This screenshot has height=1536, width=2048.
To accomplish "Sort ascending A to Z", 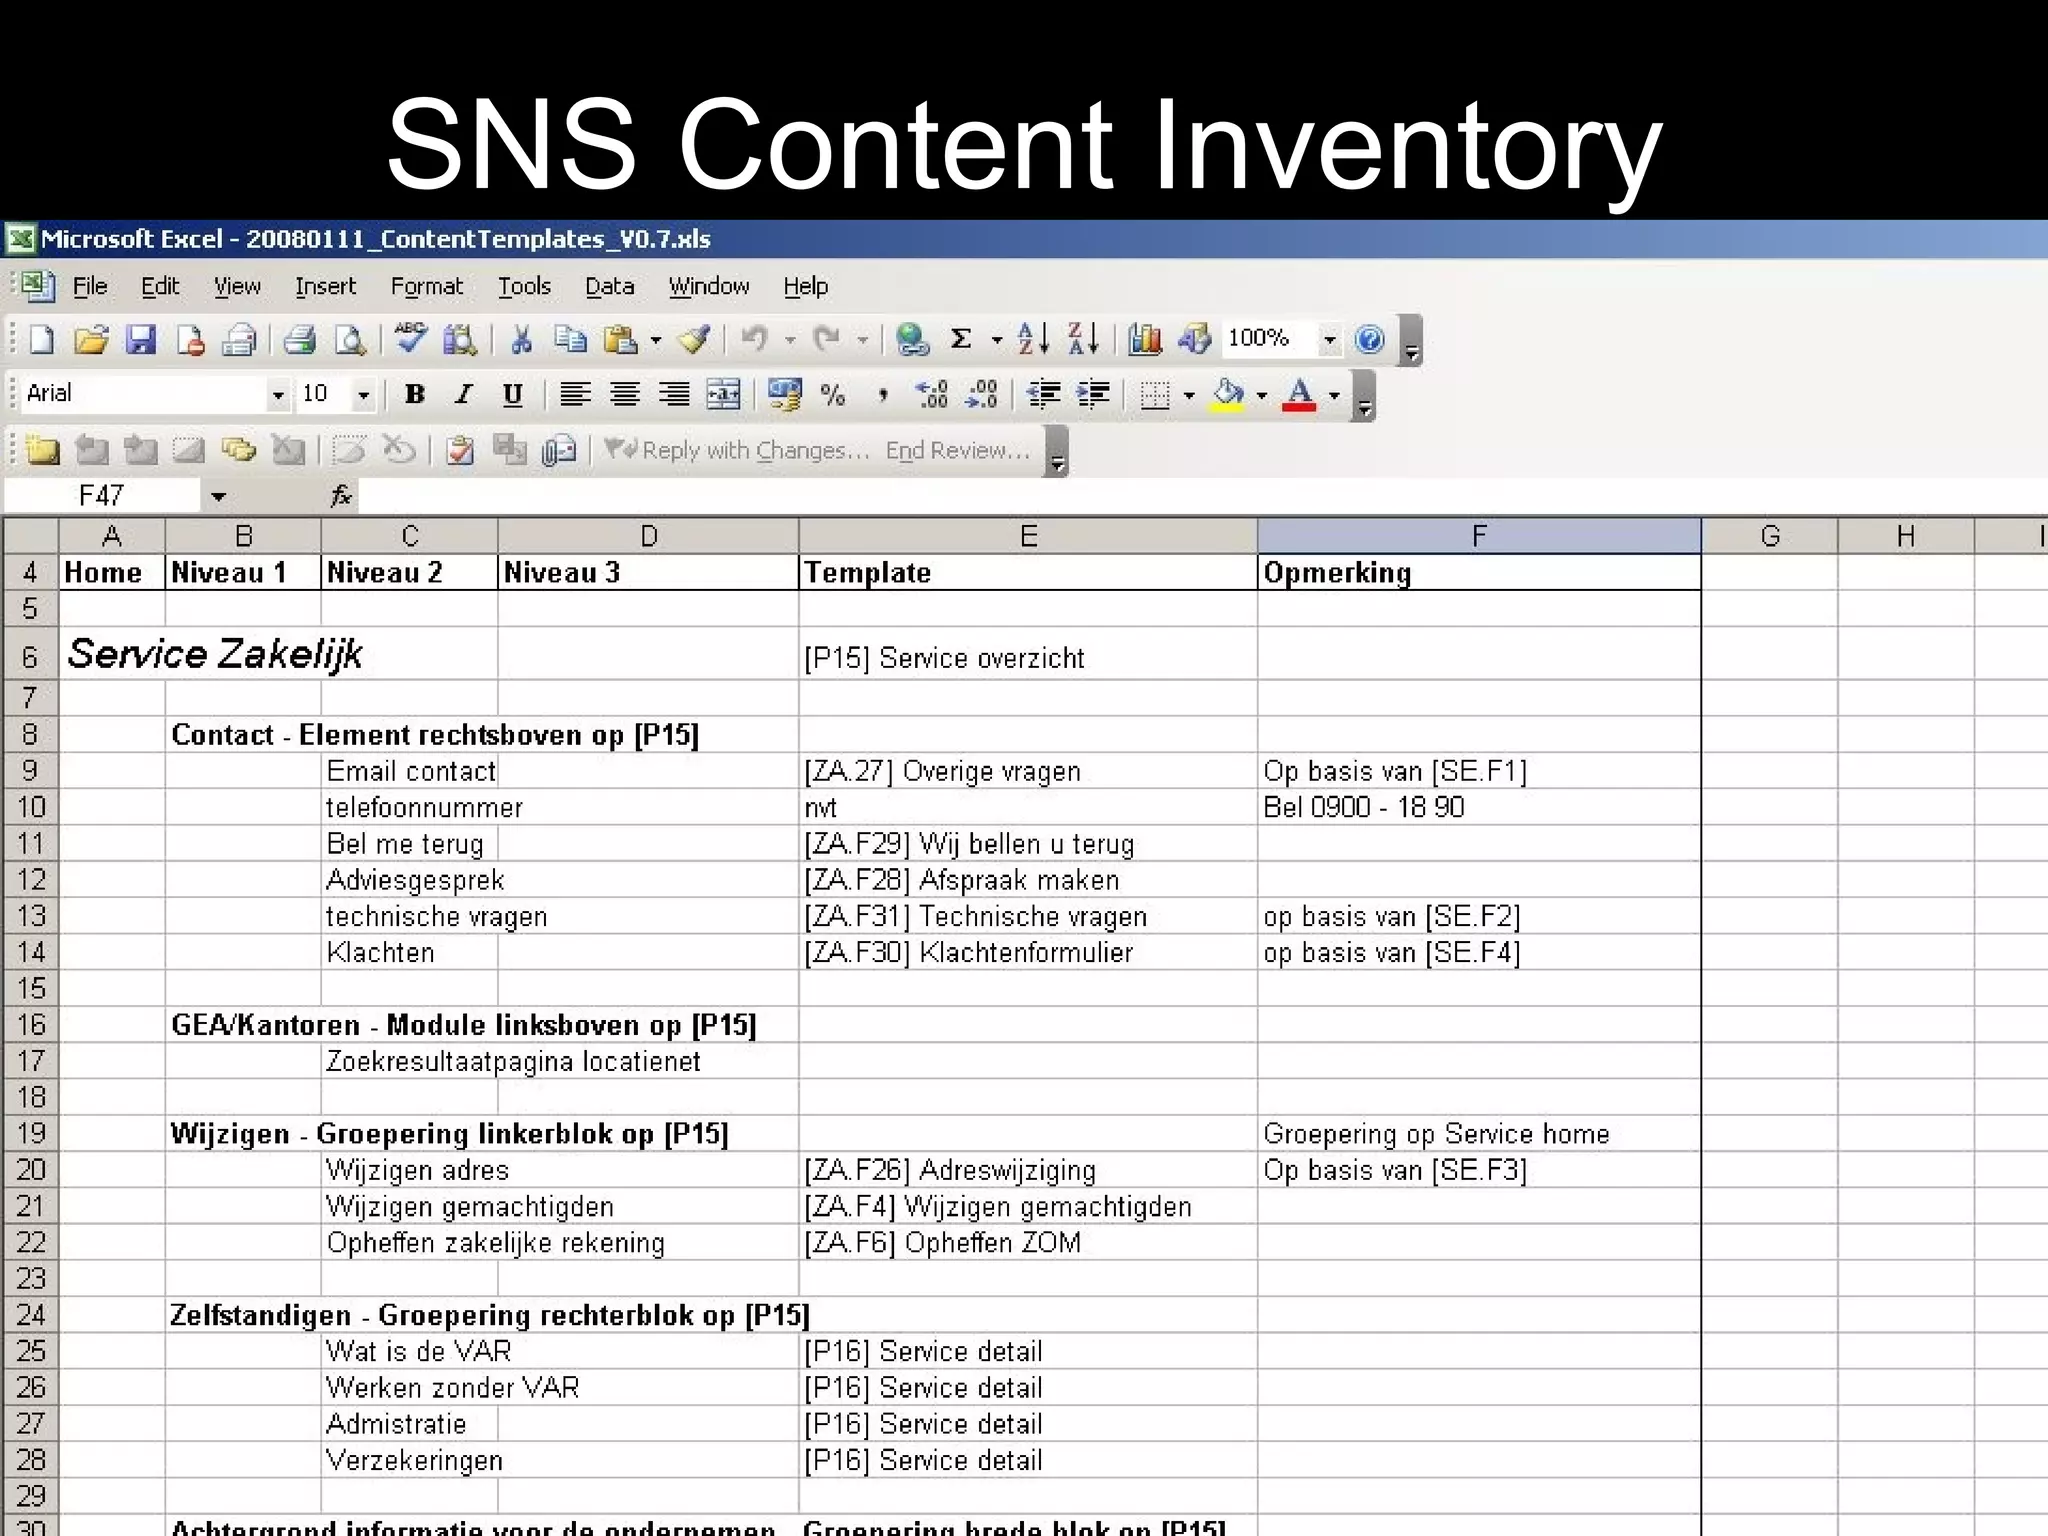I will pyautogui.click(x=1033, y=340).
